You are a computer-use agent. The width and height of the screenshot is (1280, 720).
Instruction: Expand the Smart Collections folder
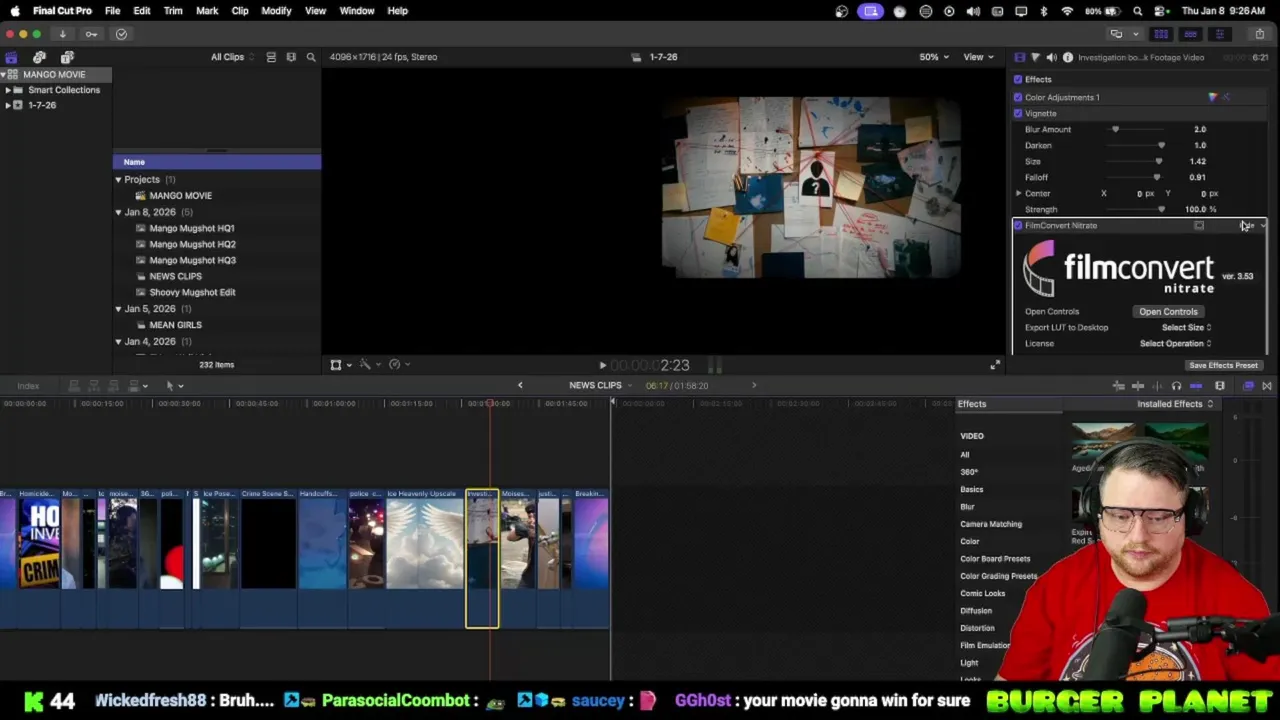point(8,90)
